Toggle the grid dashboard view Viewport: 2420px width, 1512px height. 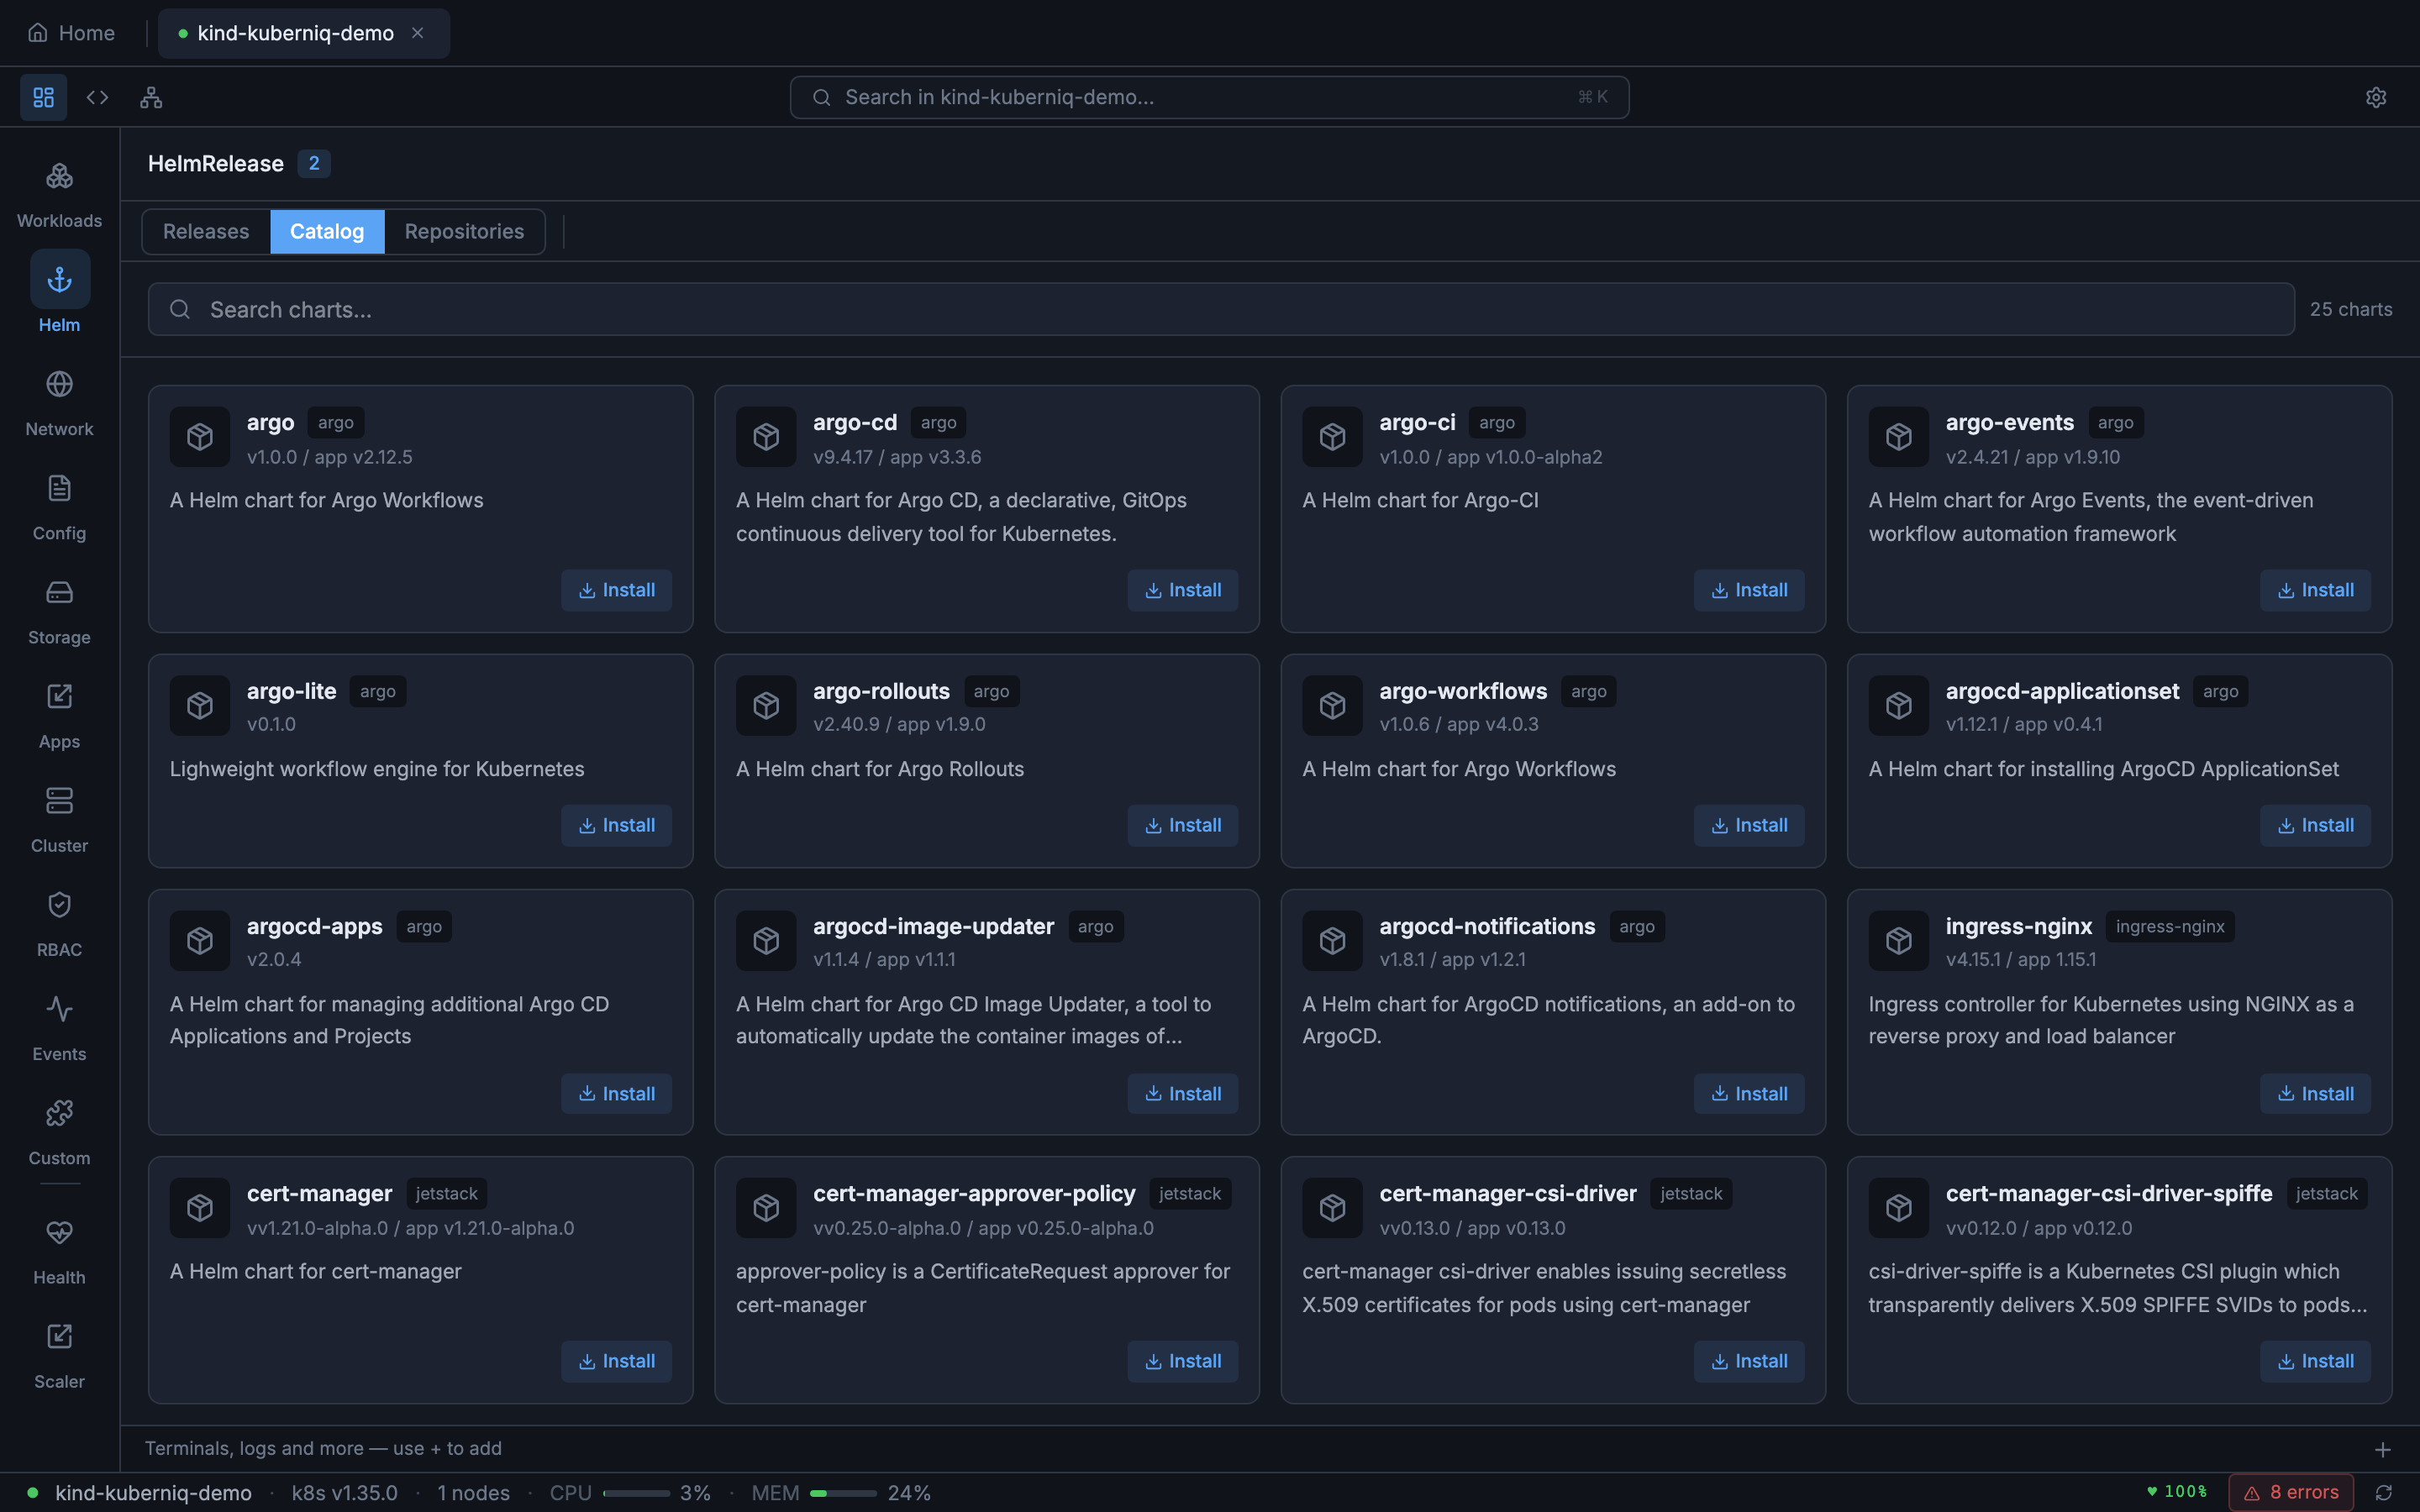coord(43,97)
